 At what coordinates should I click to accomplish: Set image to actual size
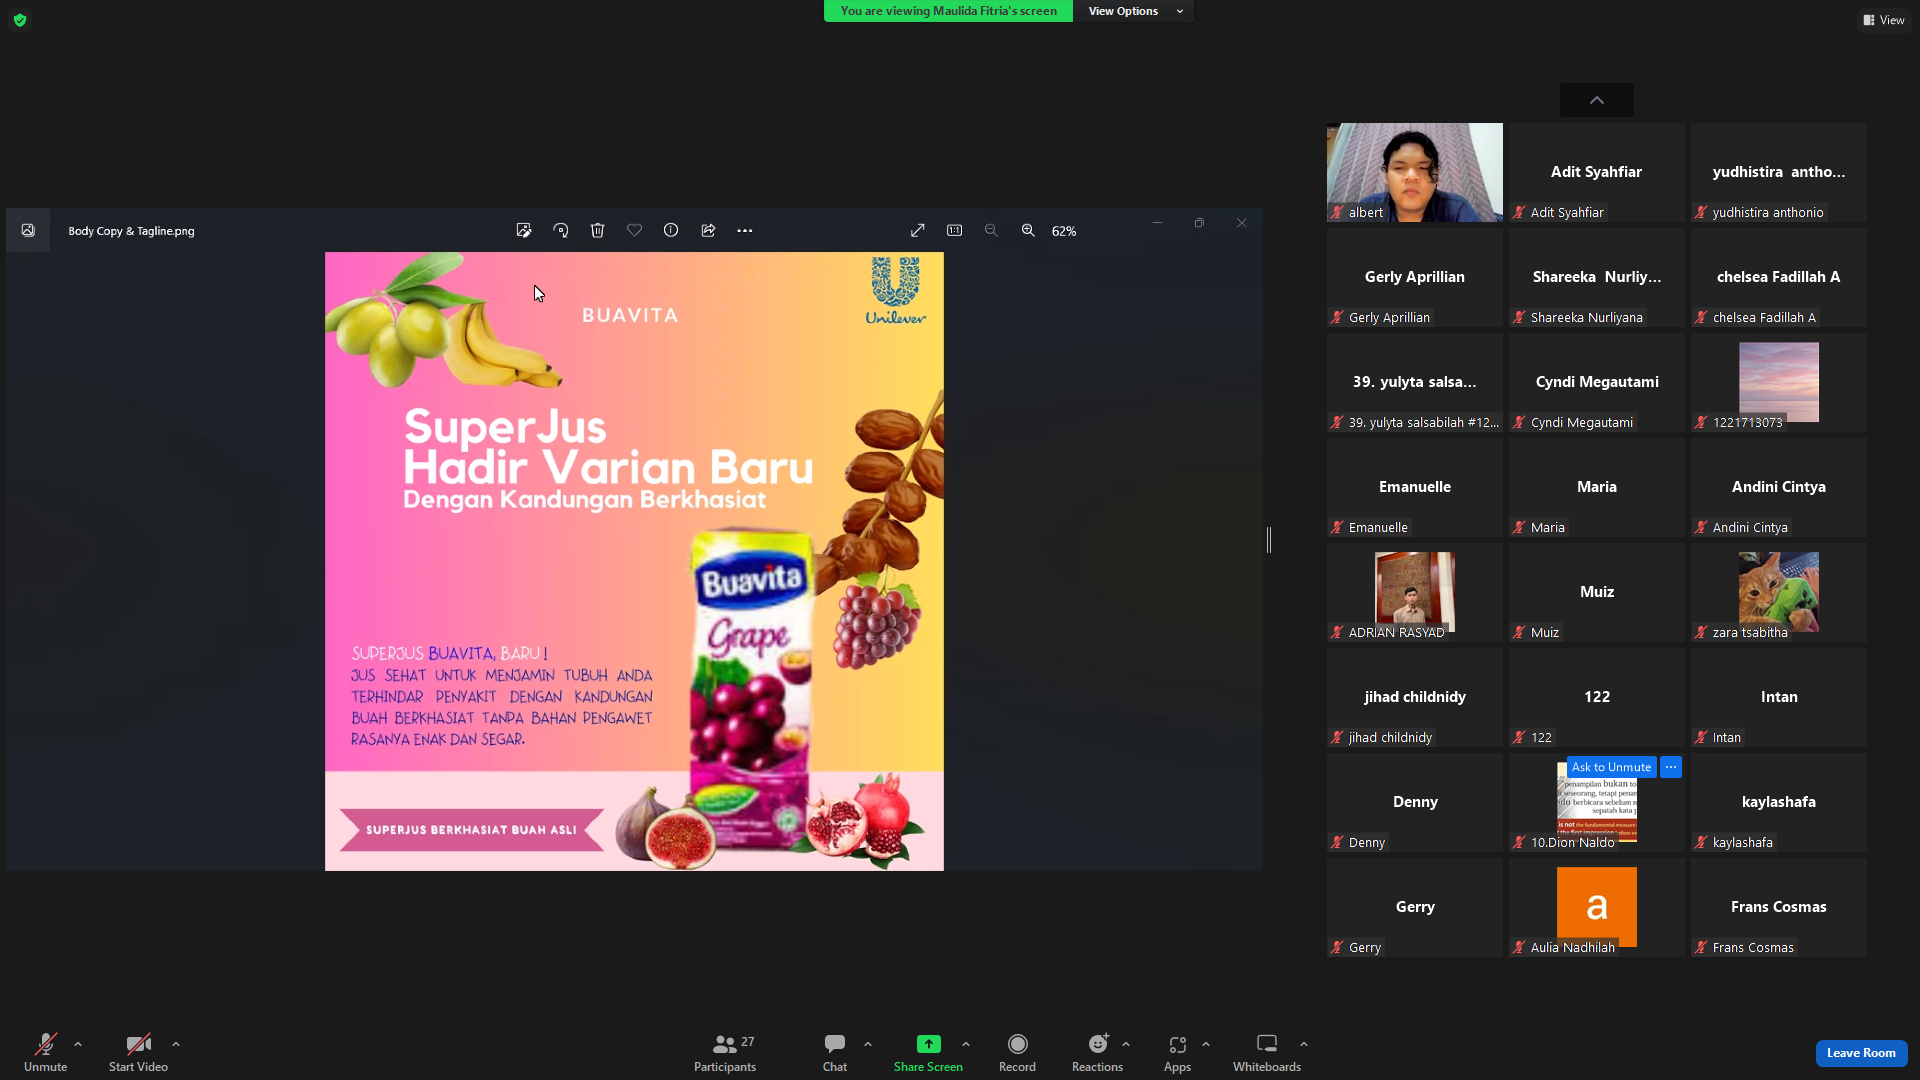pos(955,230)
